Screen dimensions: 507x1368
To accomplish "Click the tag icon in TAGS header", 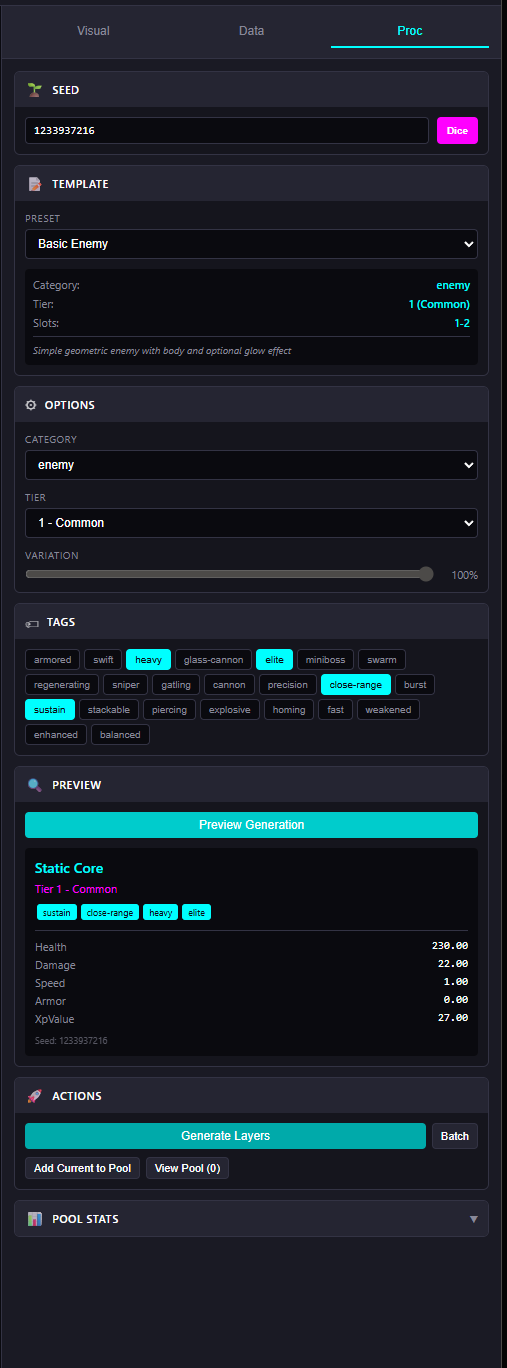I will pos(32,622).
